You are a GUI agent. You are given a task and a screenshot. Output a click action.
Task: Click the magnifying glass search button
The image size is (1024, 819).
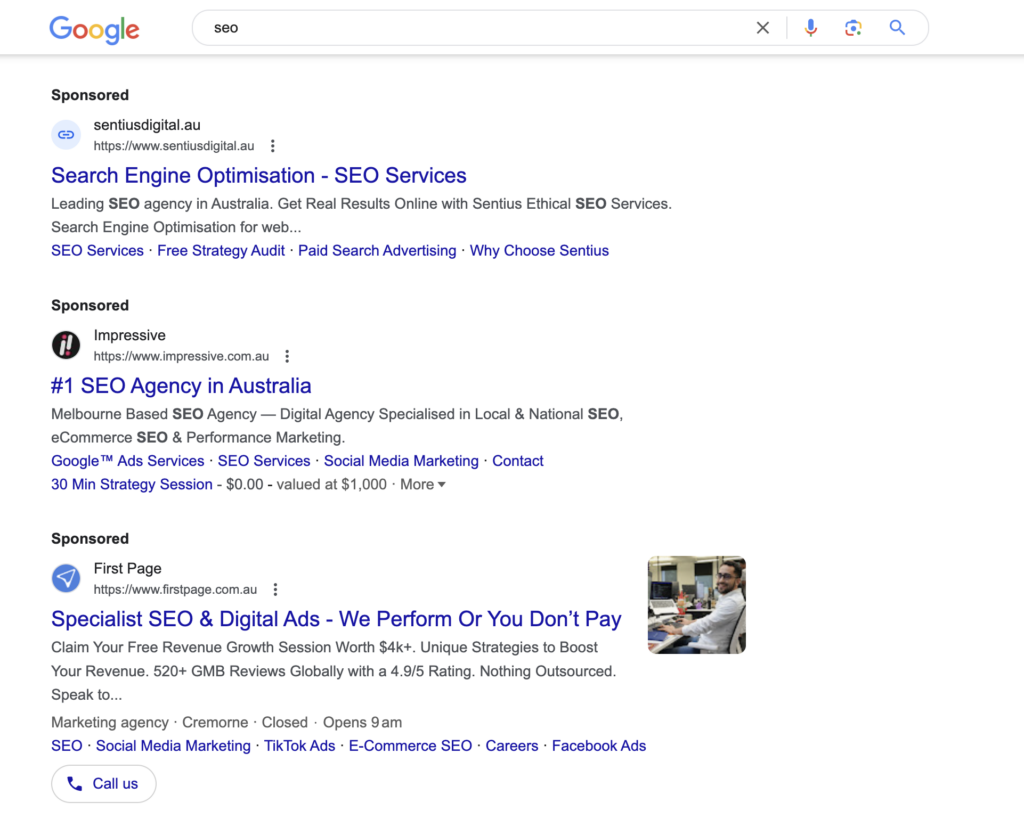point(897,28)
